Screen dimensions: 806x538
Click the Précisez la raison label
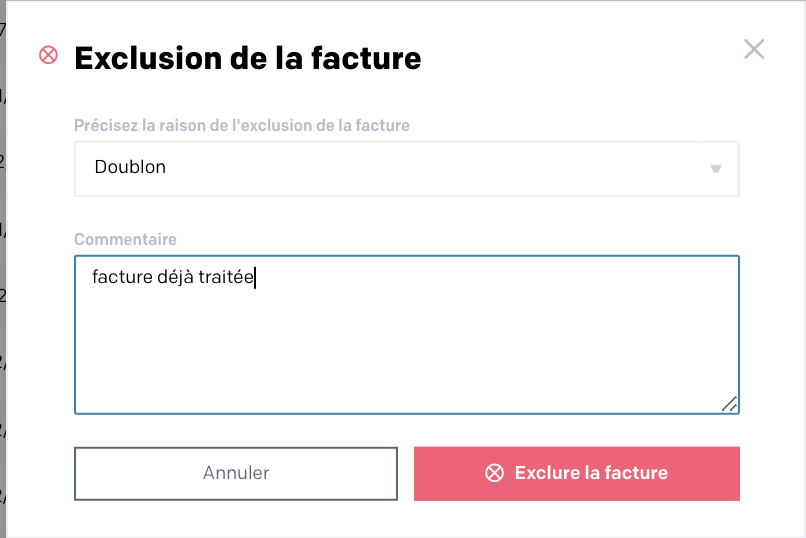click(242, 125)
